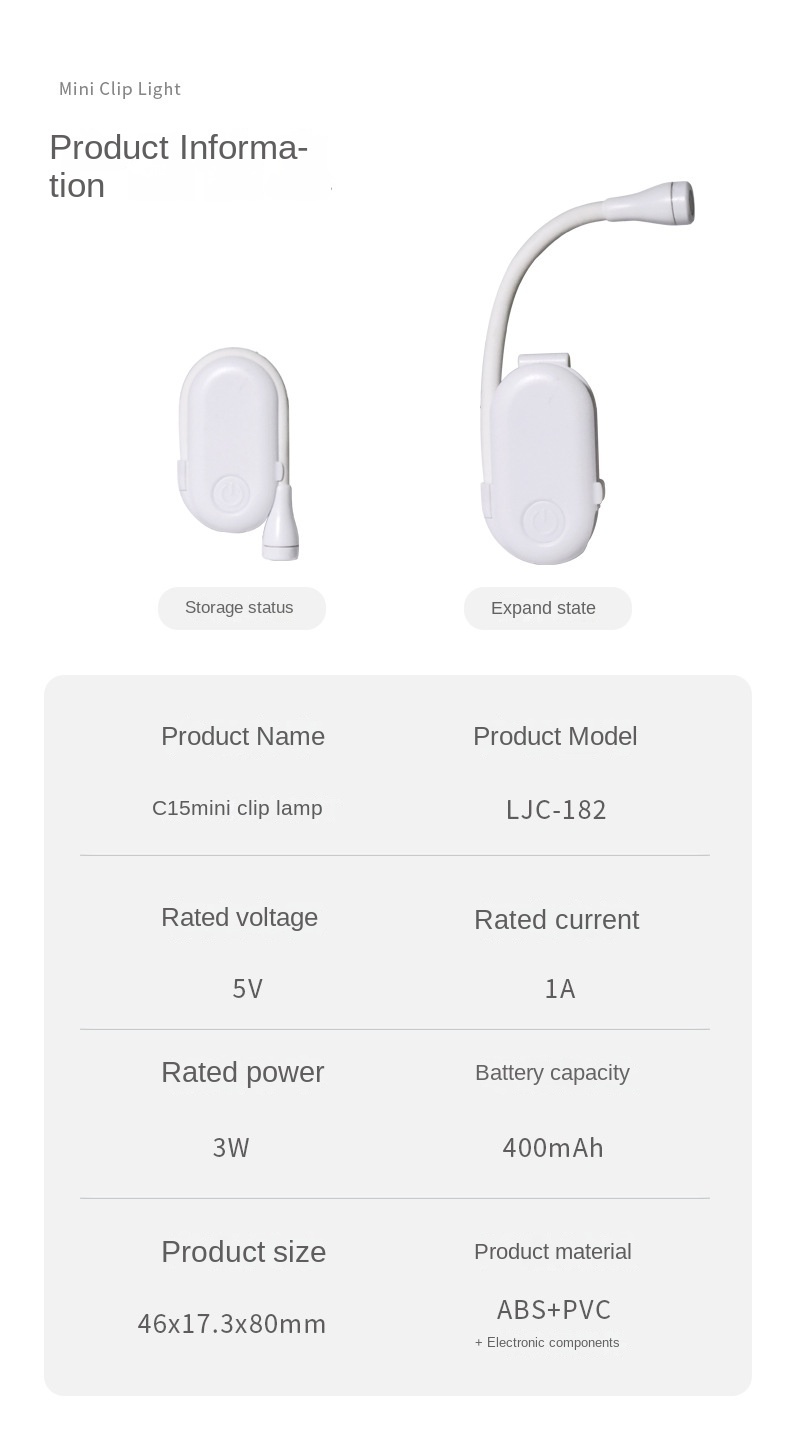Click the LJC-182 model number

[556, 810]
